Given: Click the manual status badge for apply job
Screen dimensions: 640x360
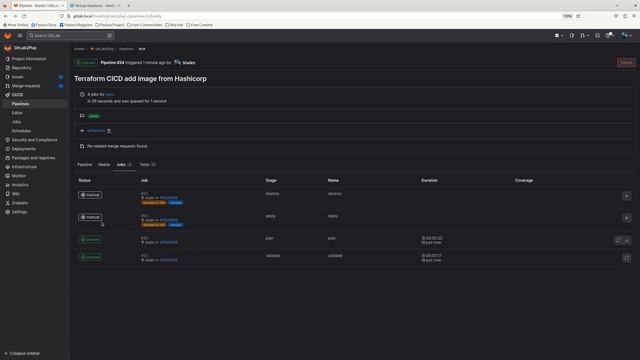Looking at the screenshot, I should pyautogui.click(x=90, y=217).
